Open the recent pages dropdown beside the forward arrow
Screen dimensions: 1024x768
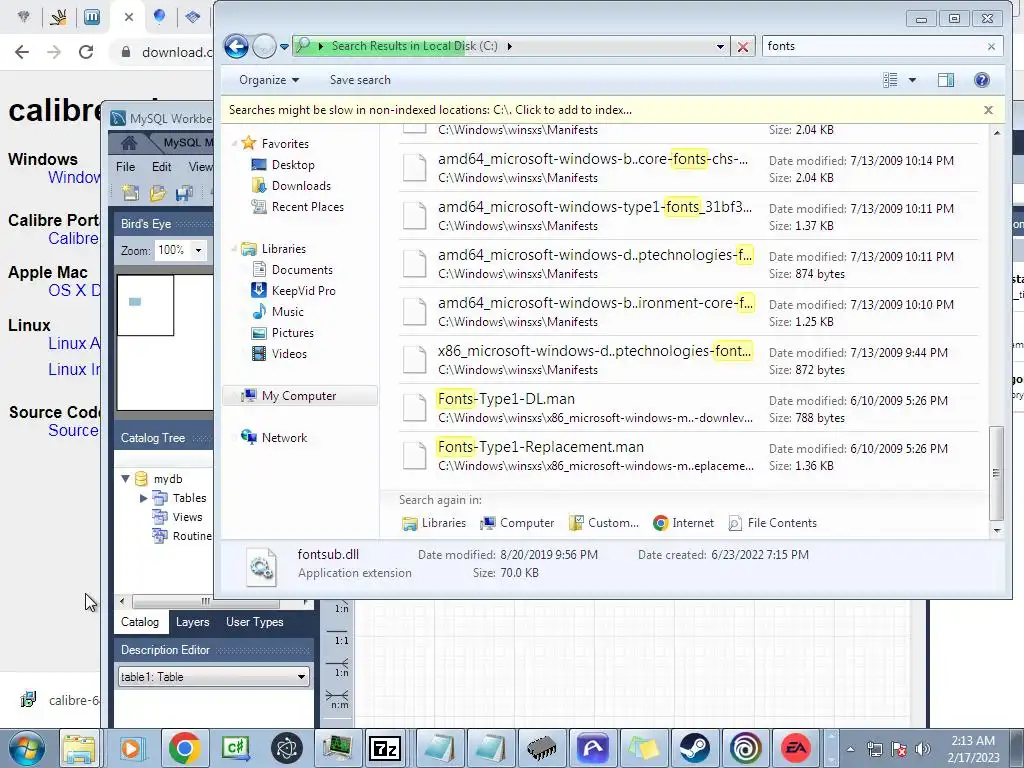point(284,46)
